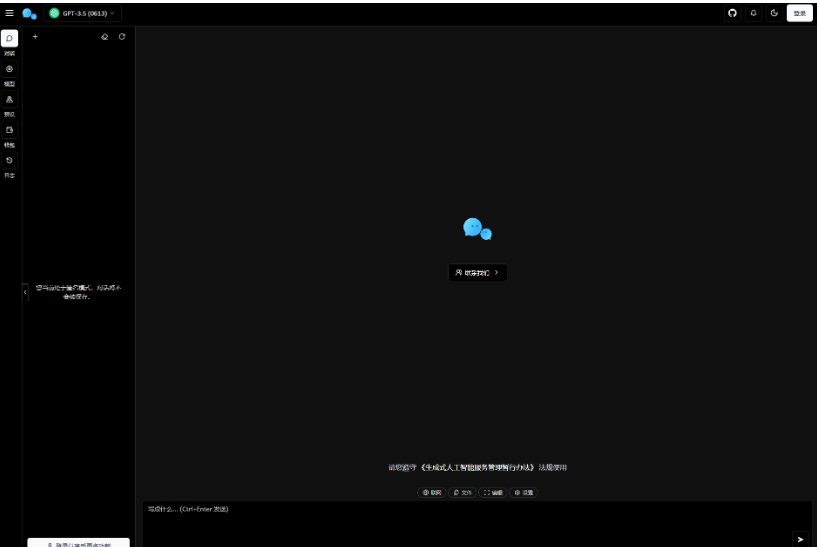Expand the center button below the chat logo

click(477, 272)
